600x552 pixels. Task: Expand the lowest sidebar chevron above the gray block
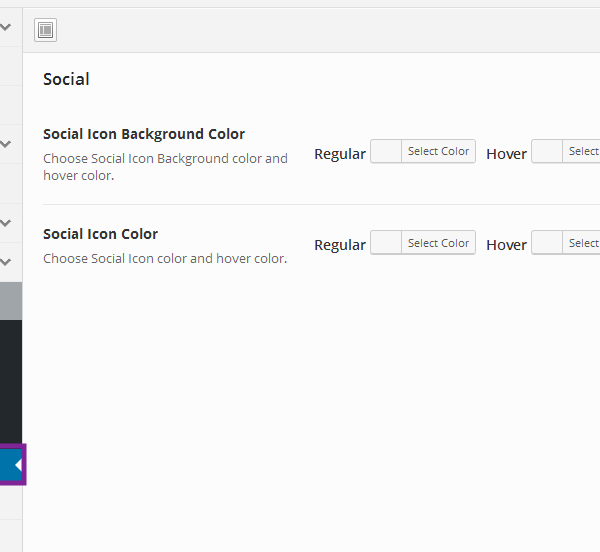(6, 262)
